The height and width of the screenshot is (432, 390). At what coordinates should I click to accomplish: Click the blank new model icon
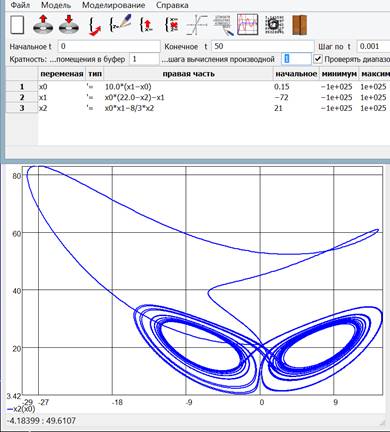pos(17,25)
